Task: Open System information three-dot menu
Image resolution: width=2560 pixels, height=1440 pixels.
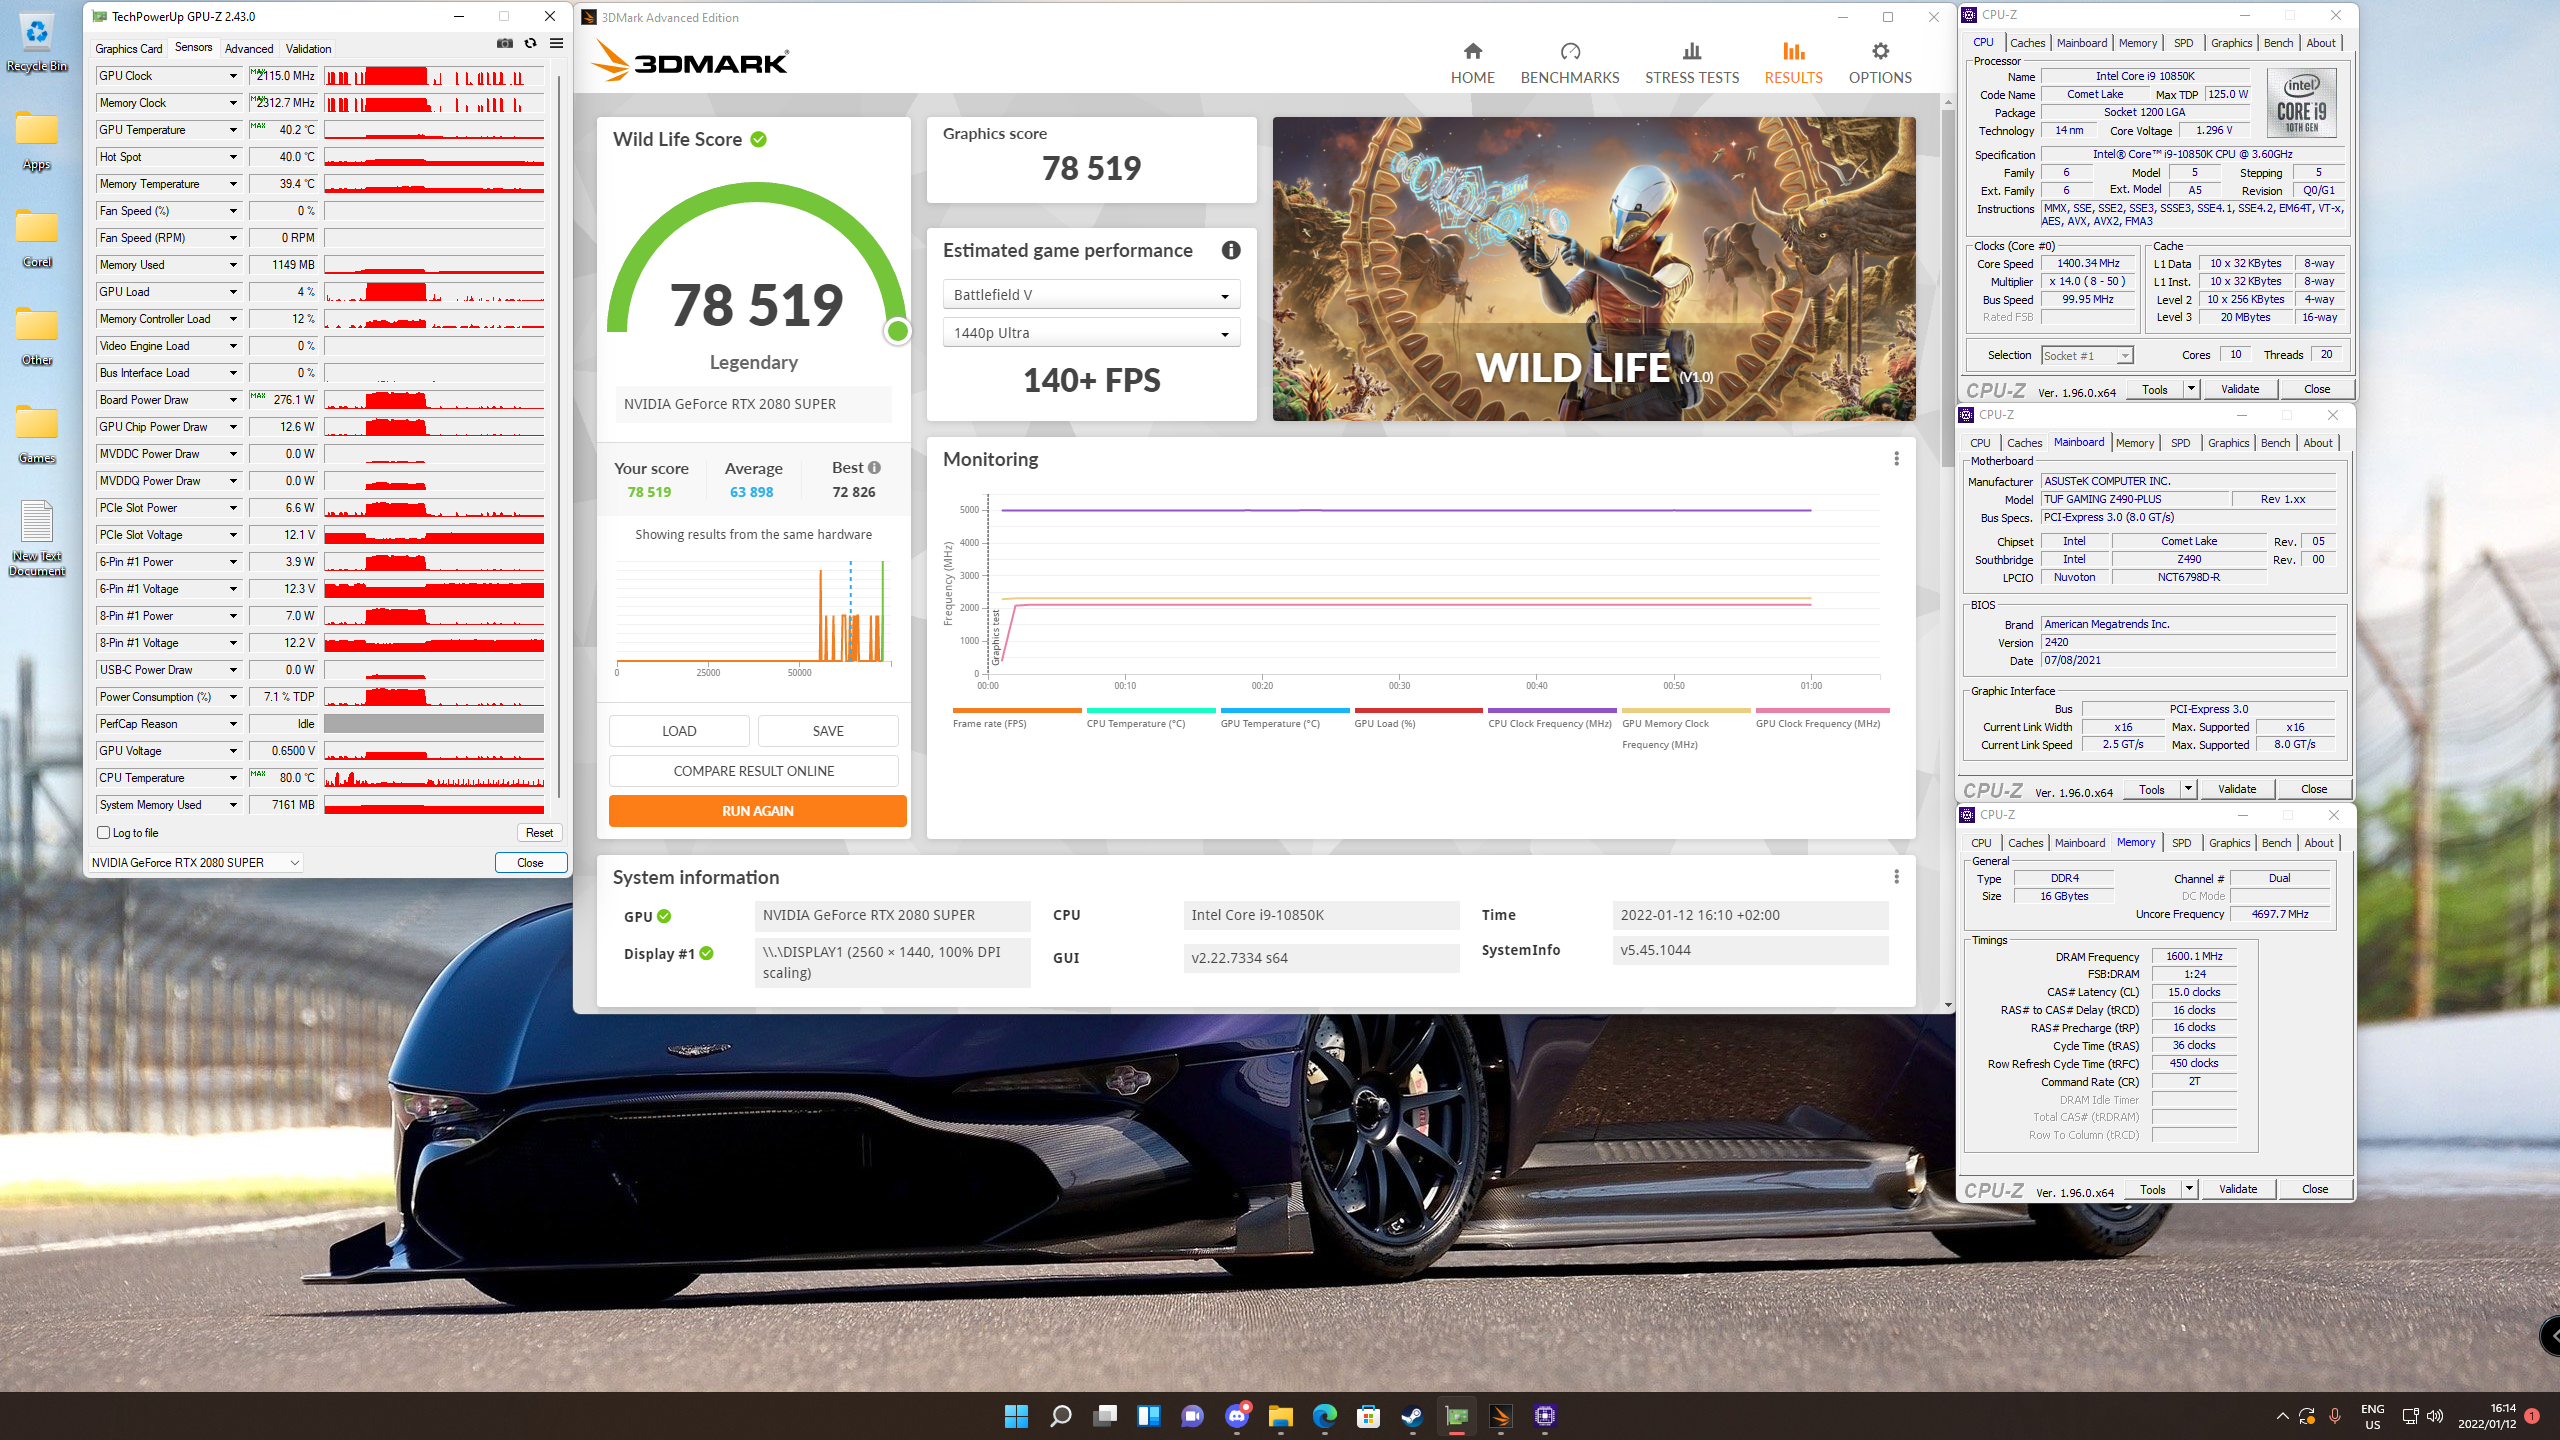Action: tap(1896, 877)
